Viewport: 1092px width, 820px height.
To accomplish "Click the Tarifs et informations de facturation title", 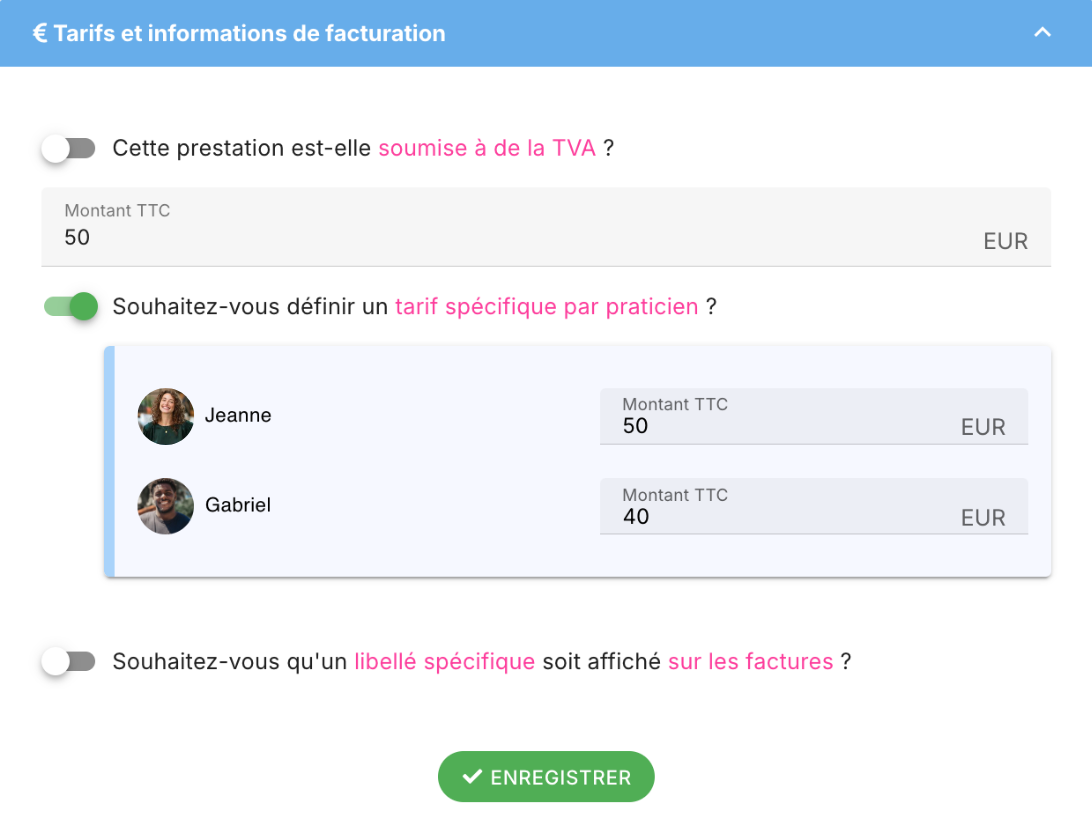I will tap(249, 33).
